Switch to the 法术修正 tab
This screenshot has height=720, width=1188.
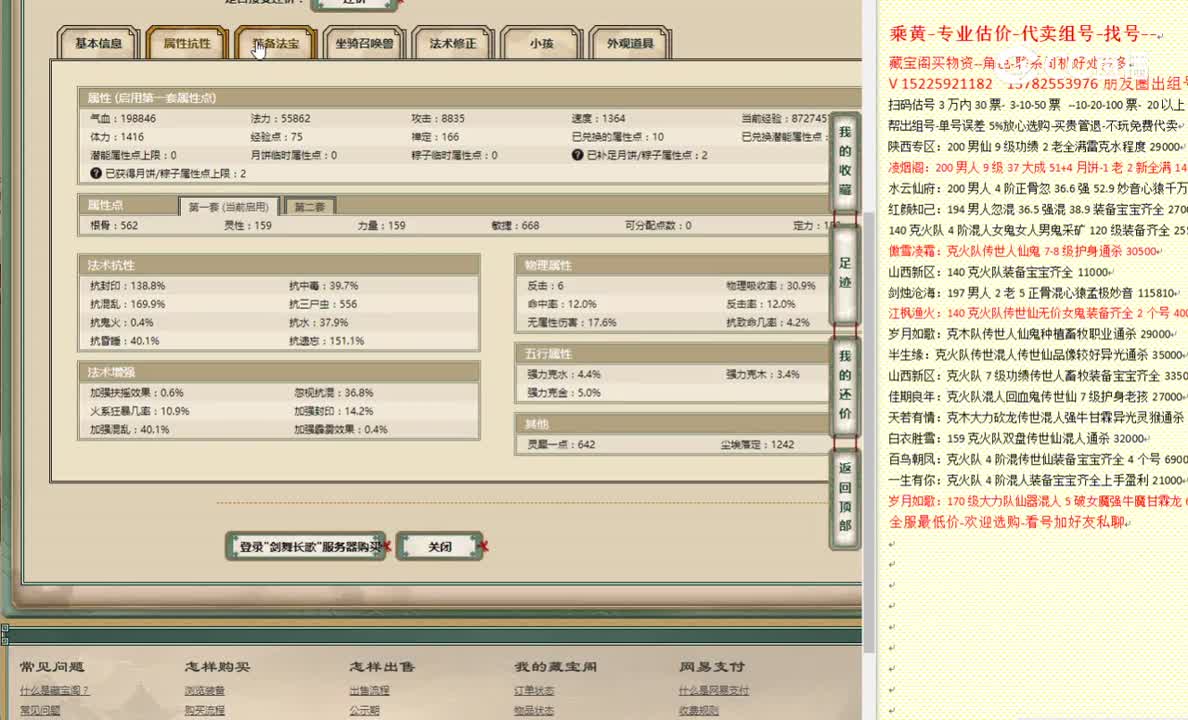tap(453, 43)
